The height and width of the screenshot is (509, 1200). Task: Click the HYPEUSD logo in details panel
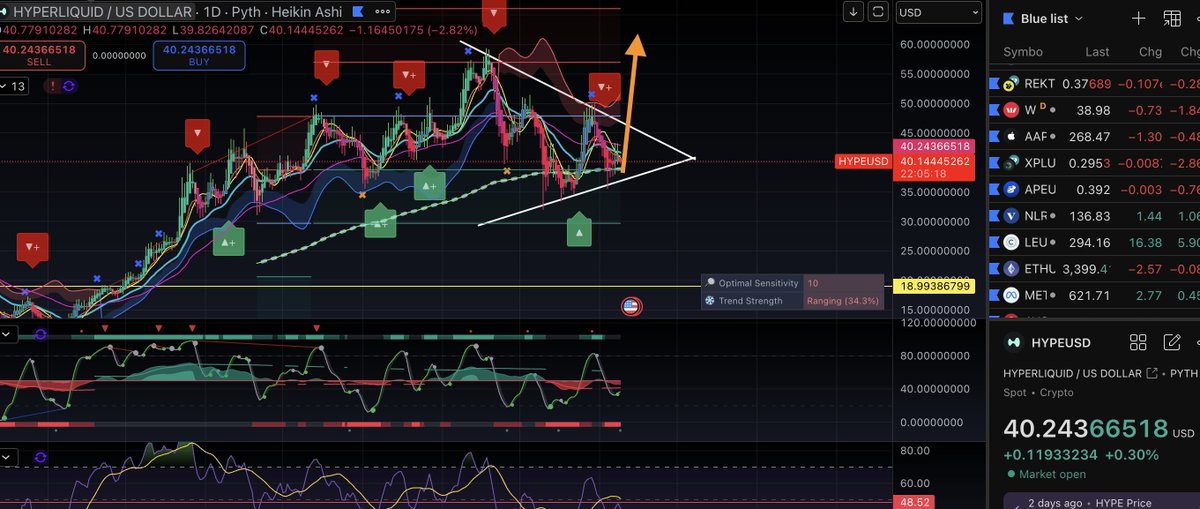coord(1016,342)
